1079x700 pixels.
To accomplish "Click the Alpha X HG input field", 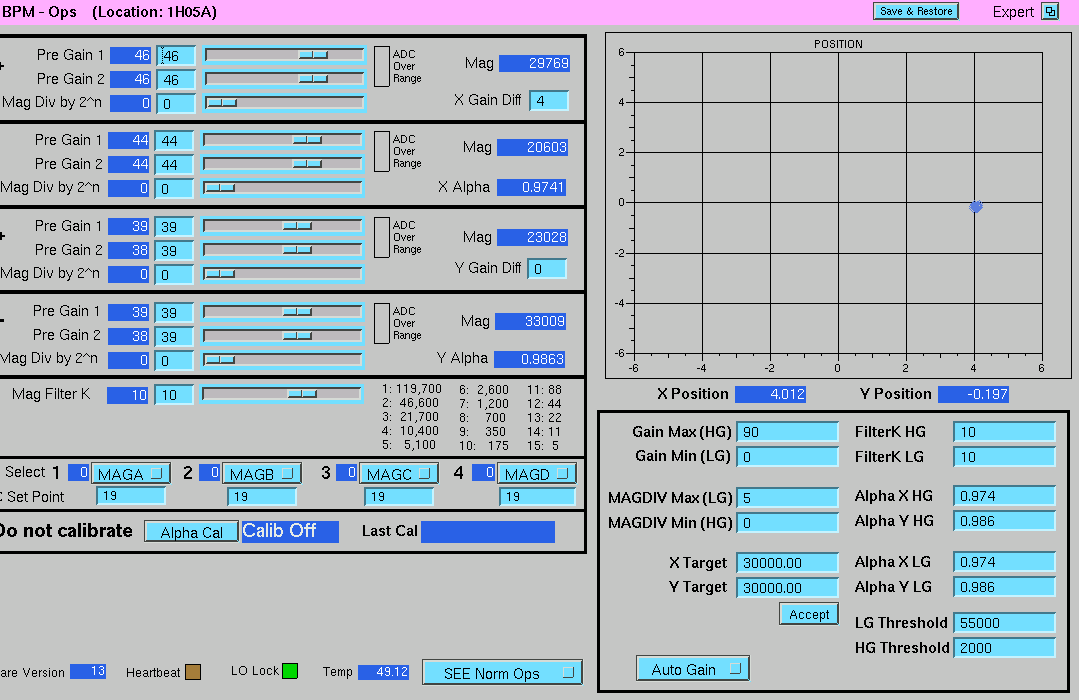I will click(x=1004, y=496).
